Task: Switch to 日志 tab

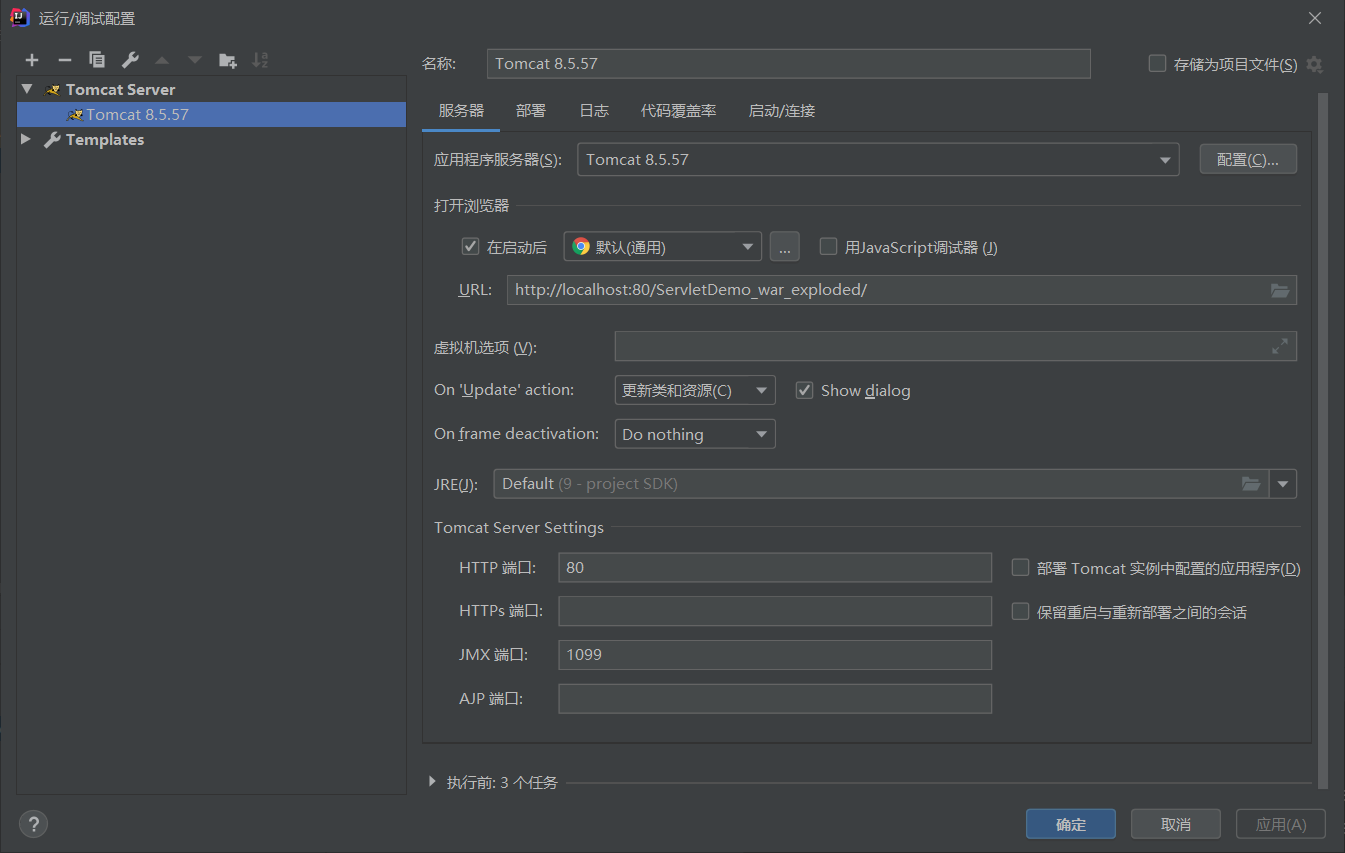Action: click(x=594, y=111)
